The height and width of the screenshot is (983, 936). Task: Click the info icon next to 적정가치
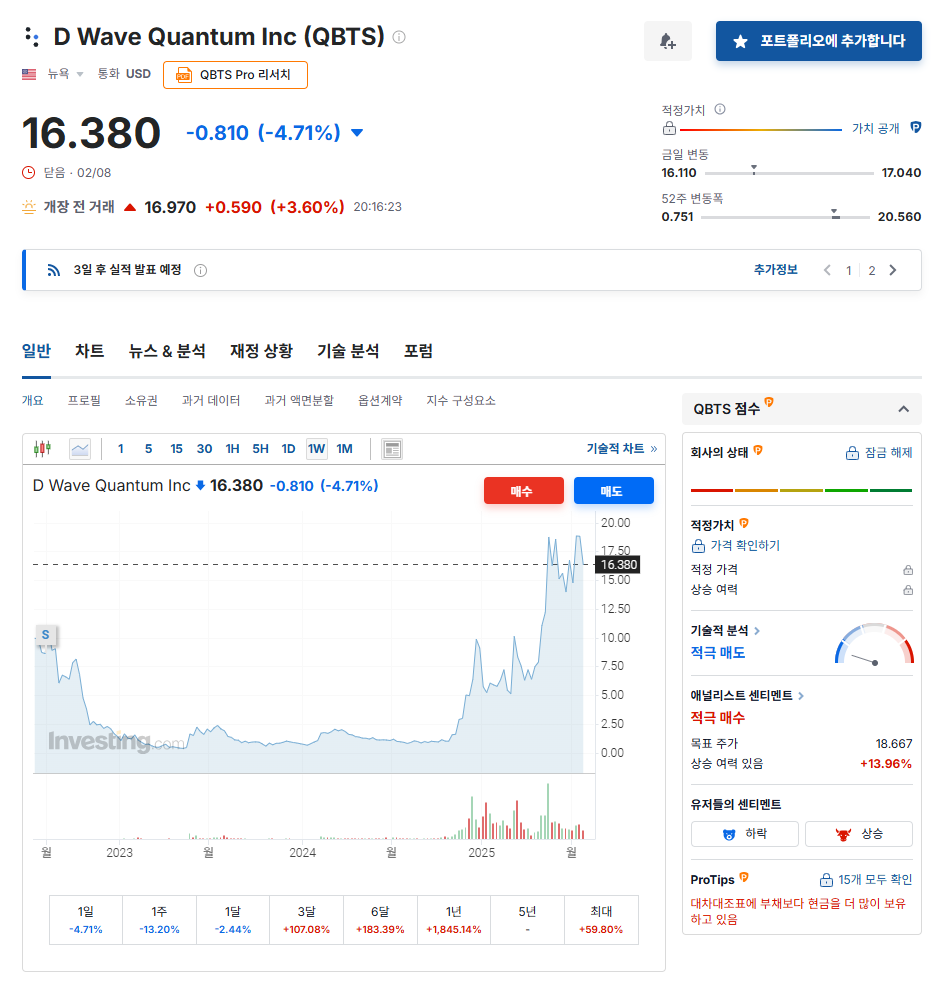pos(720,109)
